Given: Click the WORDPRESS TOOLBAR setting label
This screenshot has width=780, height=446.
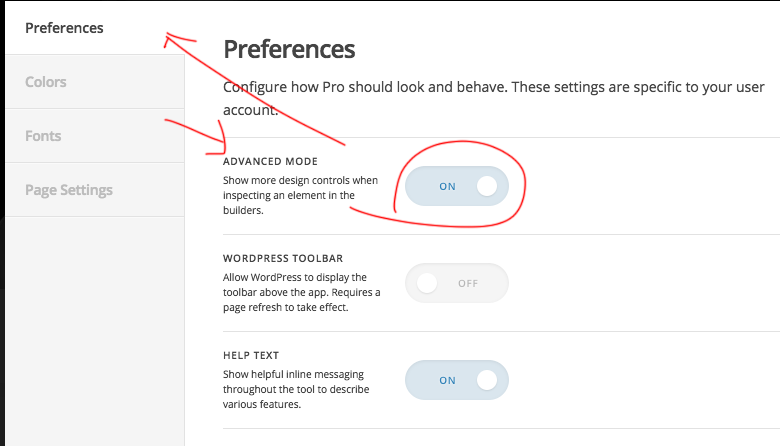Looking at the screenshot, I should click(283, 259).
